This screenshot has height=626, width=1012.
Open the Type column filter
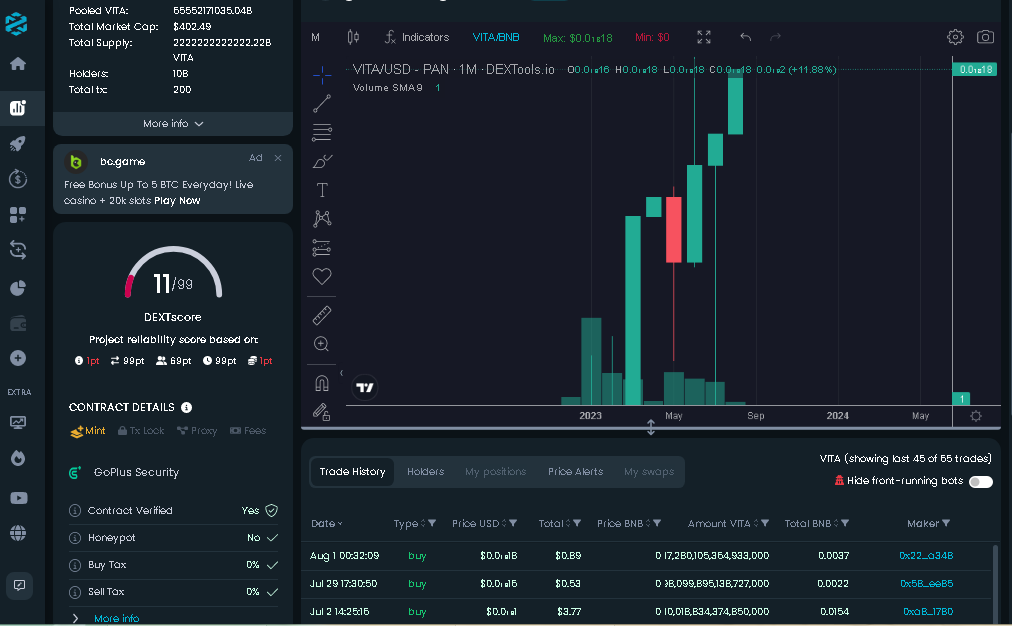[432, 523]
